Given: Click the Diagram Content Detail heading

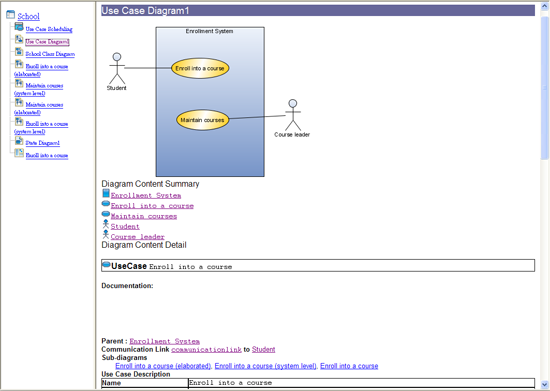Looking at the screenshot, I should pyautogui.click(x=144, y=245).
